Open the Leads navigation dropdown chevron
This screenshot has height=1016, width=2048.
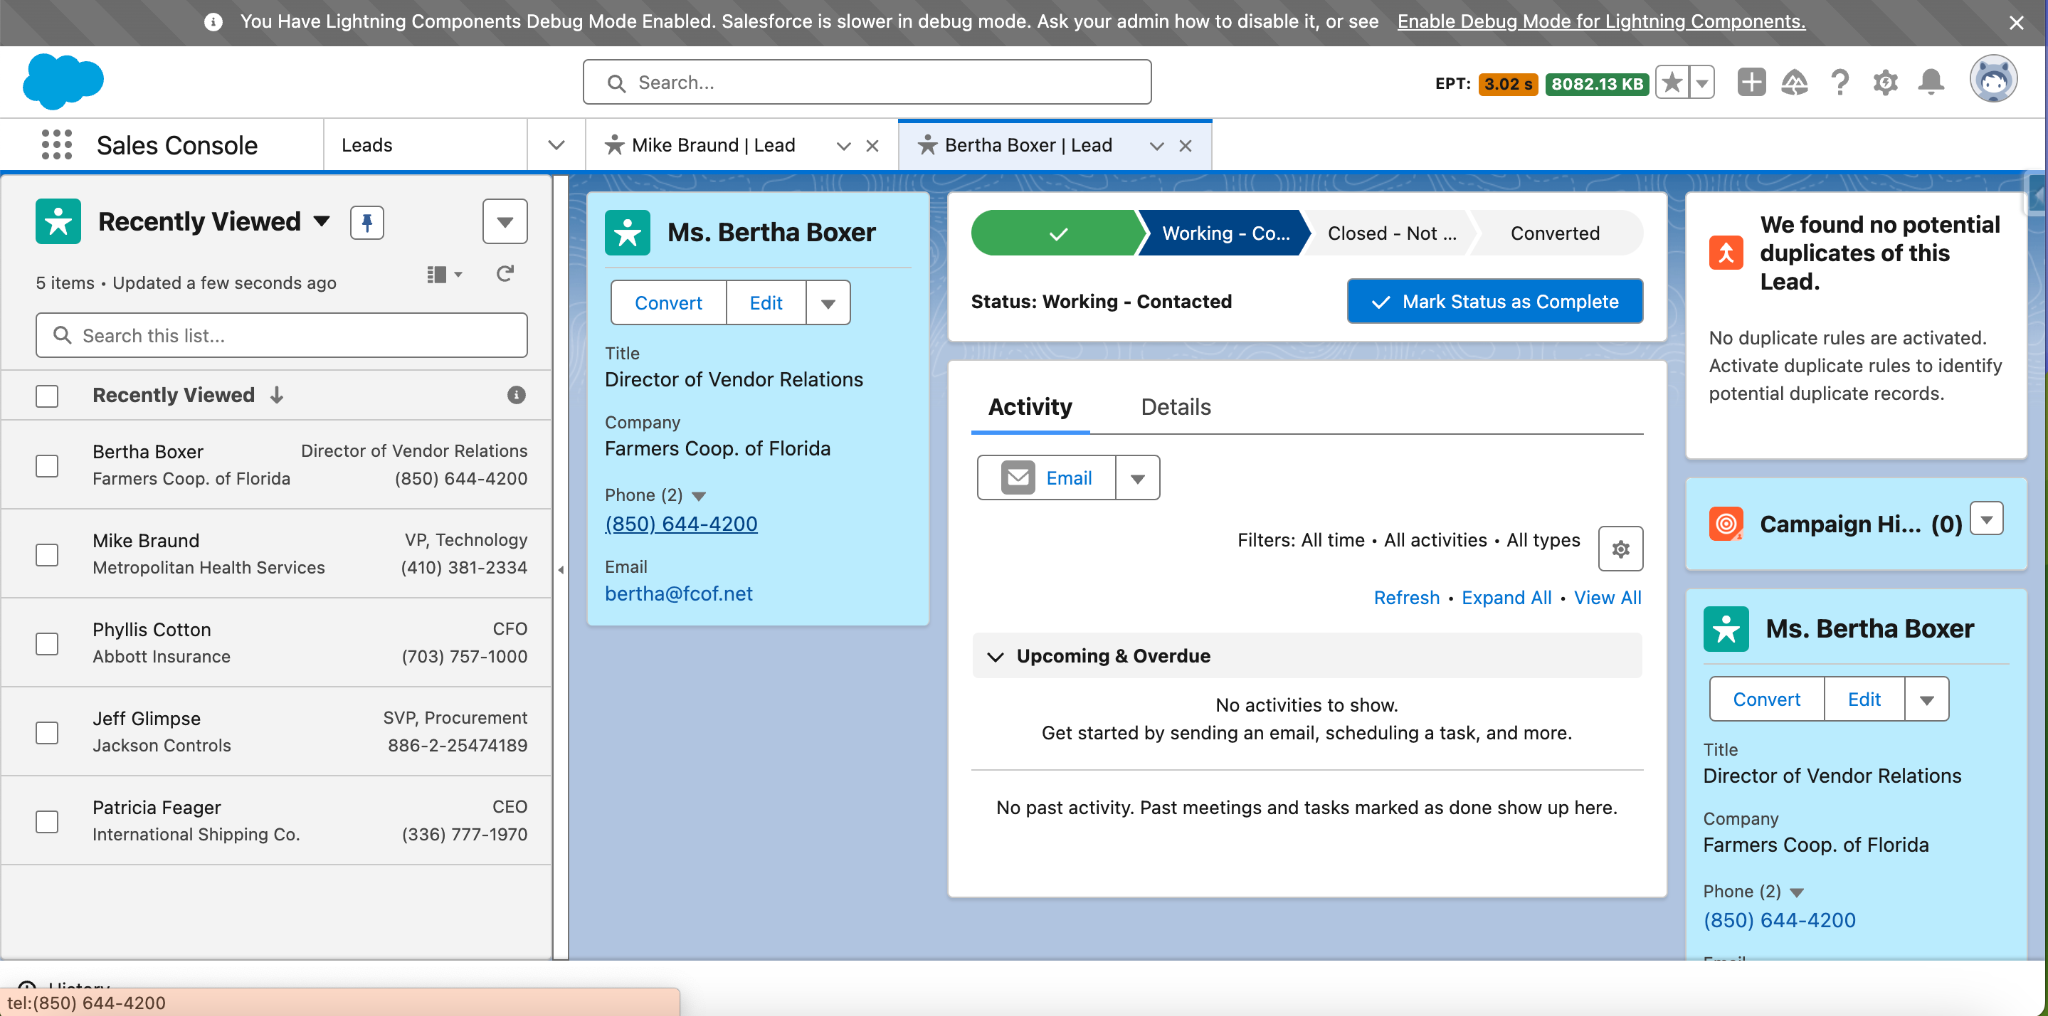point(556,145)
